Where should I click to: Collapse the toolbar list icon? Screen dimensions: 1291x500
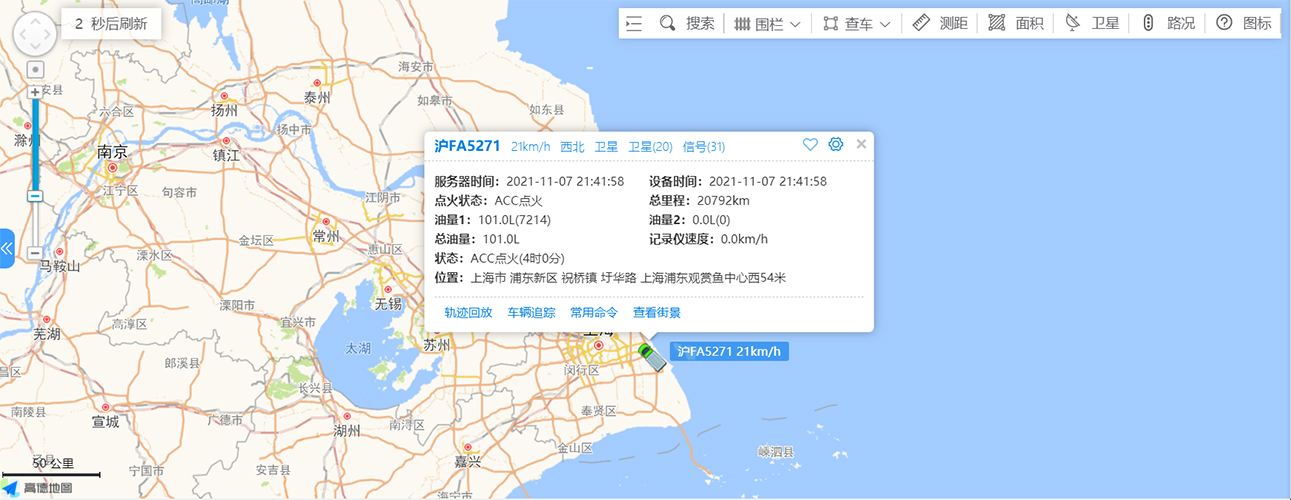(634, 23)
